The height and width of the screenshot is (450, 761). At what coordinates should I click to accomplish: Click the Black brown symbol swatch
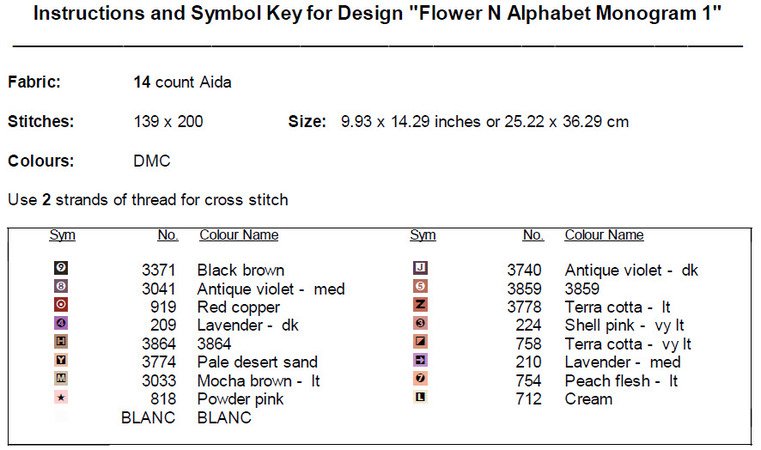point(61,269)
